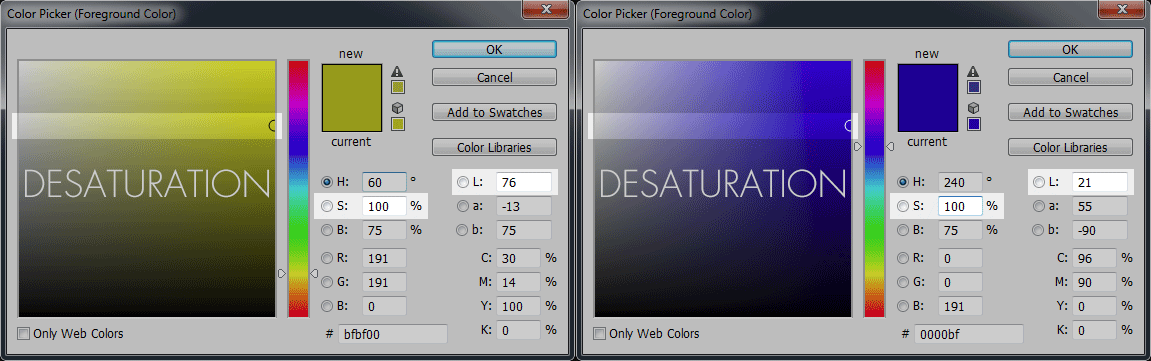The image size is (1151, 361).
Task: Click the S field in blue picker
Action: [x=959, y=206]
